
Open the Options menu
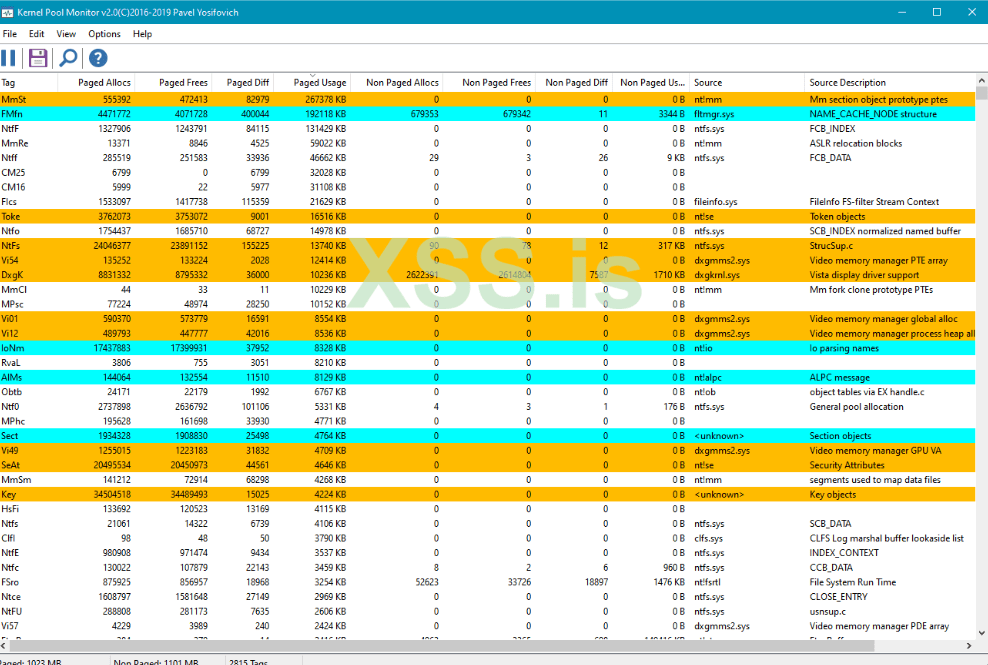(104, 34)
